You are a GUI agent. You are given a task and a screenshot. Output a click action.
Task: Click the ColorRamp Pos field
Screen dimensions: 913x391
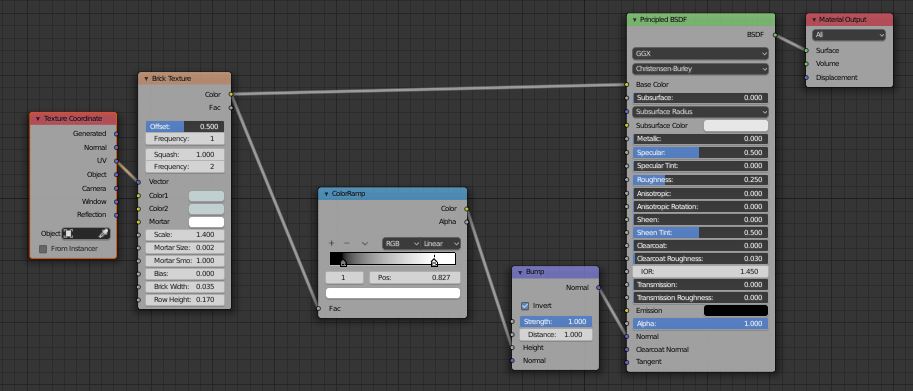tap(415, 278)
